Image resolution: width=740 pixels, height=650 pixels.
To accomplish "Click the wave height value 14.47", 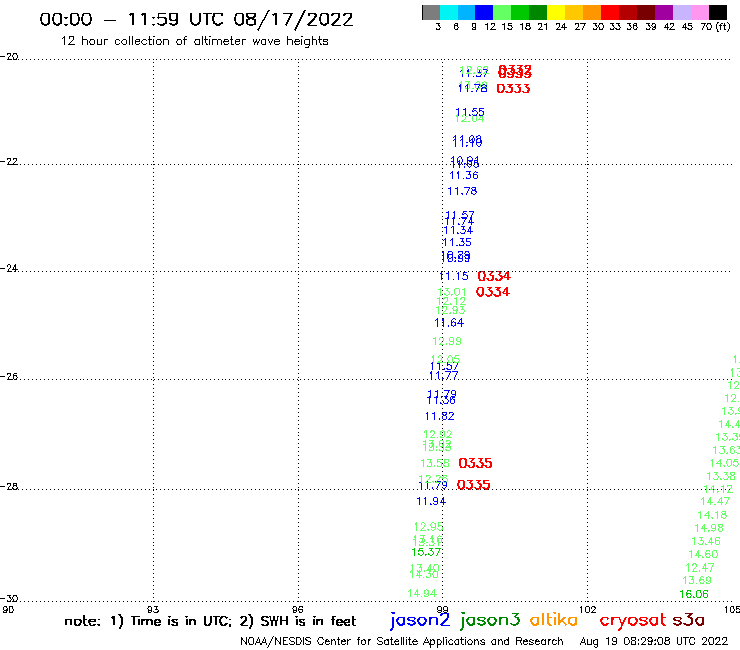I will [715, 501].
